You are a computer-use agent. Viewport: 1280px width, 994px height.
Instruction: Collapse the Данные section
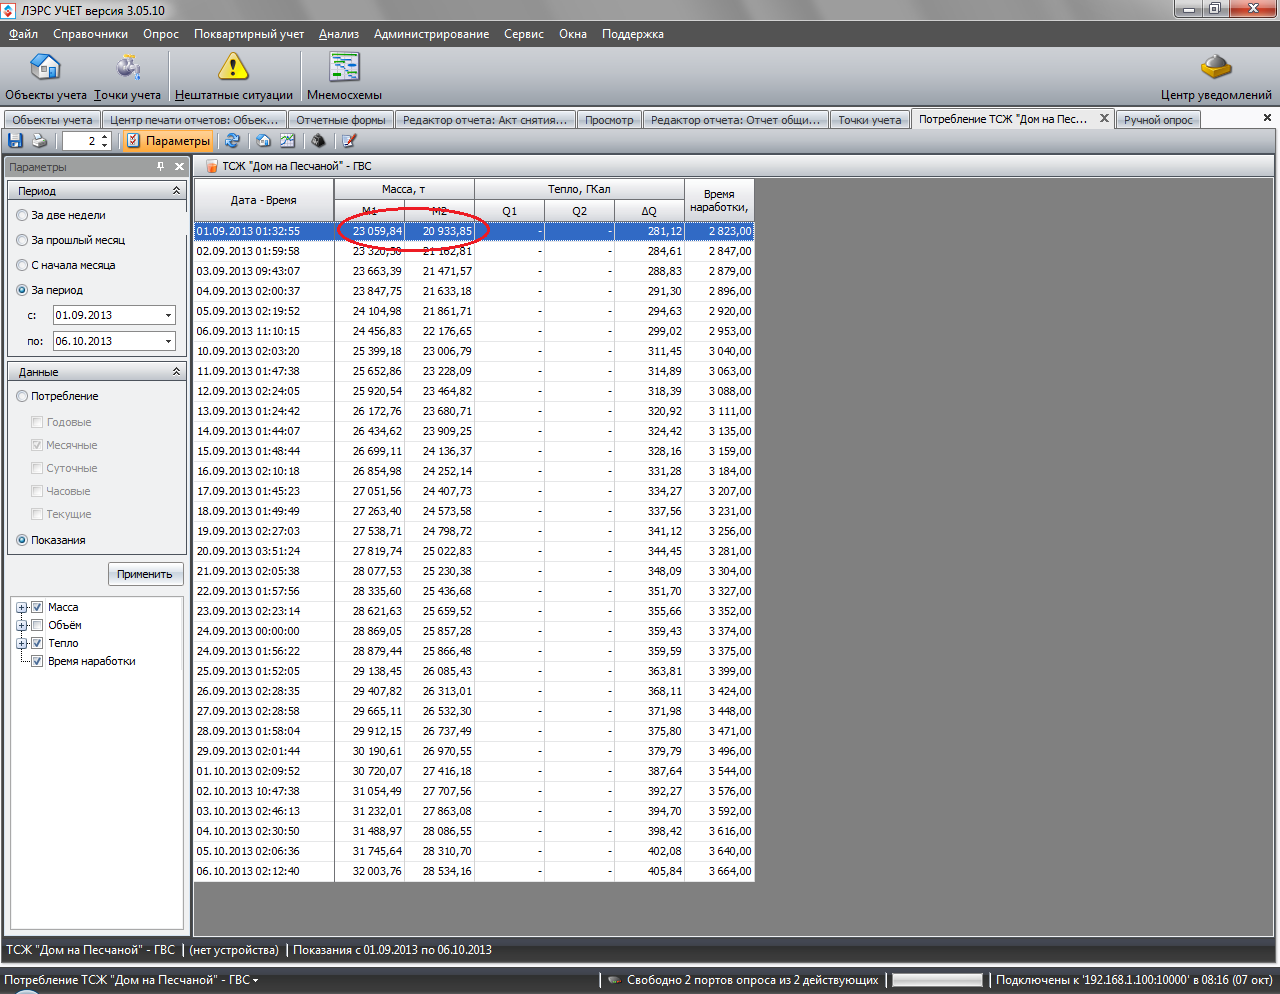pos(177,371)
